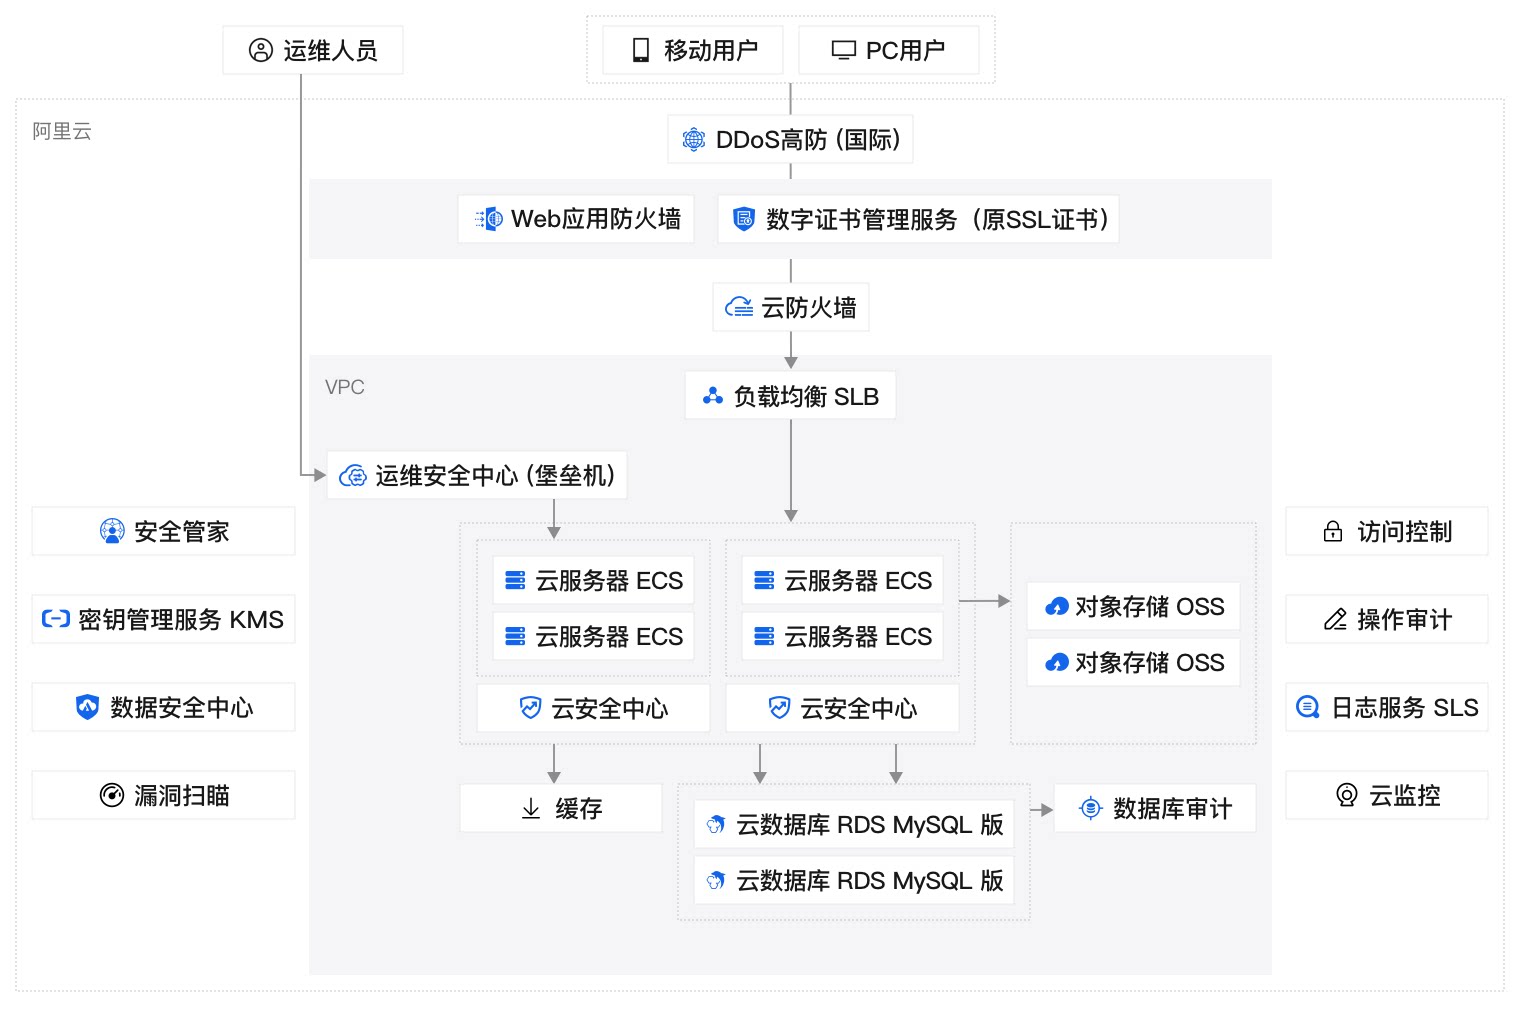Click the shield icon of 数字证书管理服务
This screenshot has width=1520, height=1020.
pyautogui.click(x=744, y=219)
